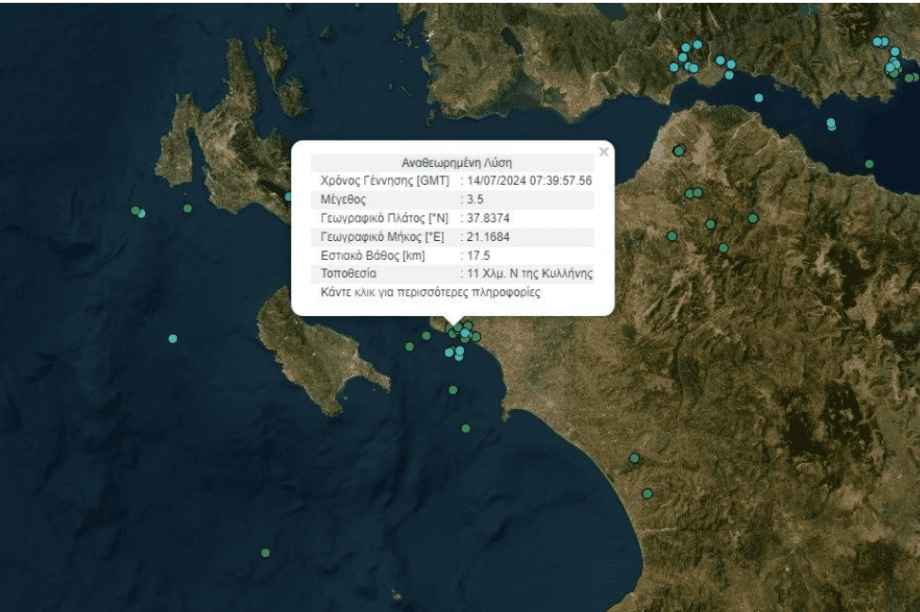Select green marker in gulf near right map edge
Screen dimensions: 920x612
(869, 164)
